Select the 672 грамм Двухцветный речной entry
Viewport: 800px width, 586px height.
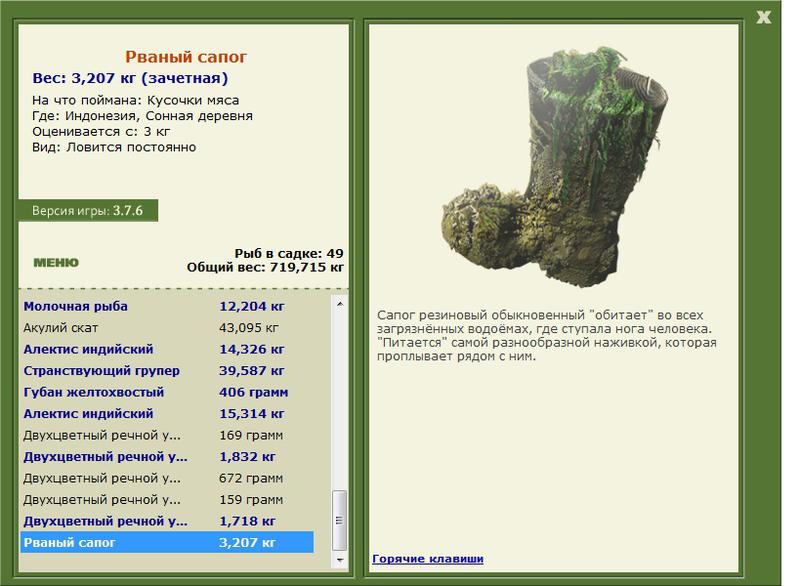[105, 479]
